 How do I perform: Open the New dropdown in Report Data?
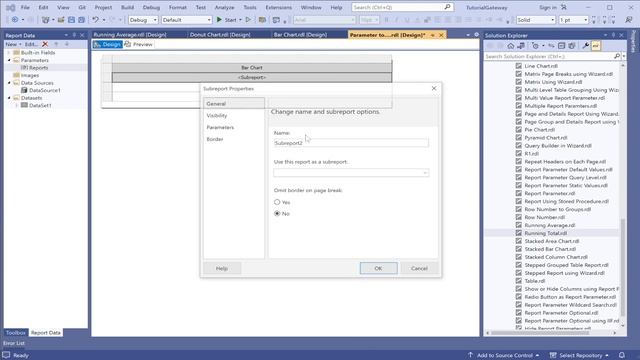13,44
